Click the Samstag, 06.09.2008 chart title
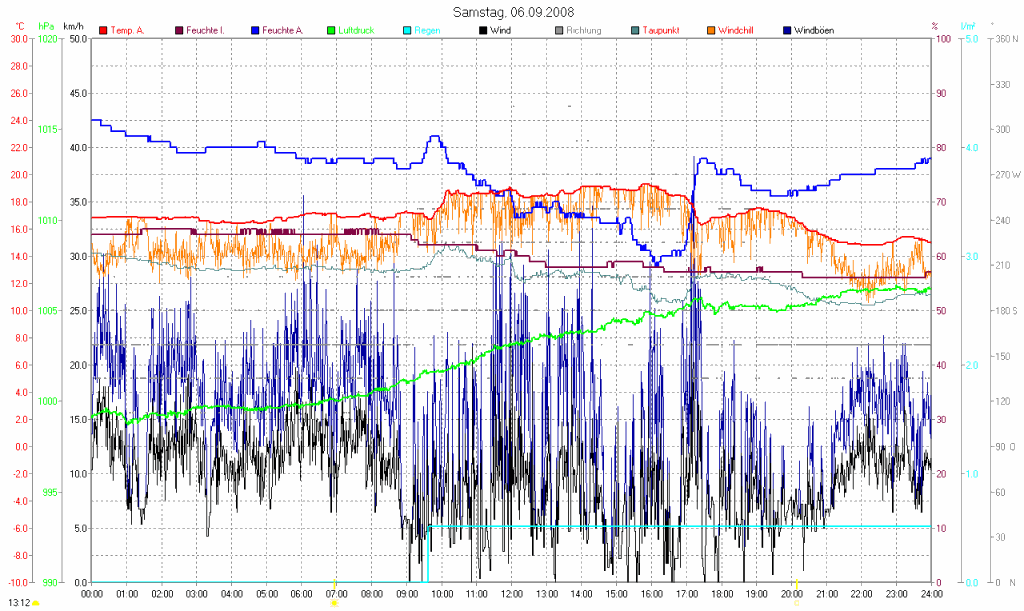This screenshot has width=1024, height=611. [x=511, y=12]
